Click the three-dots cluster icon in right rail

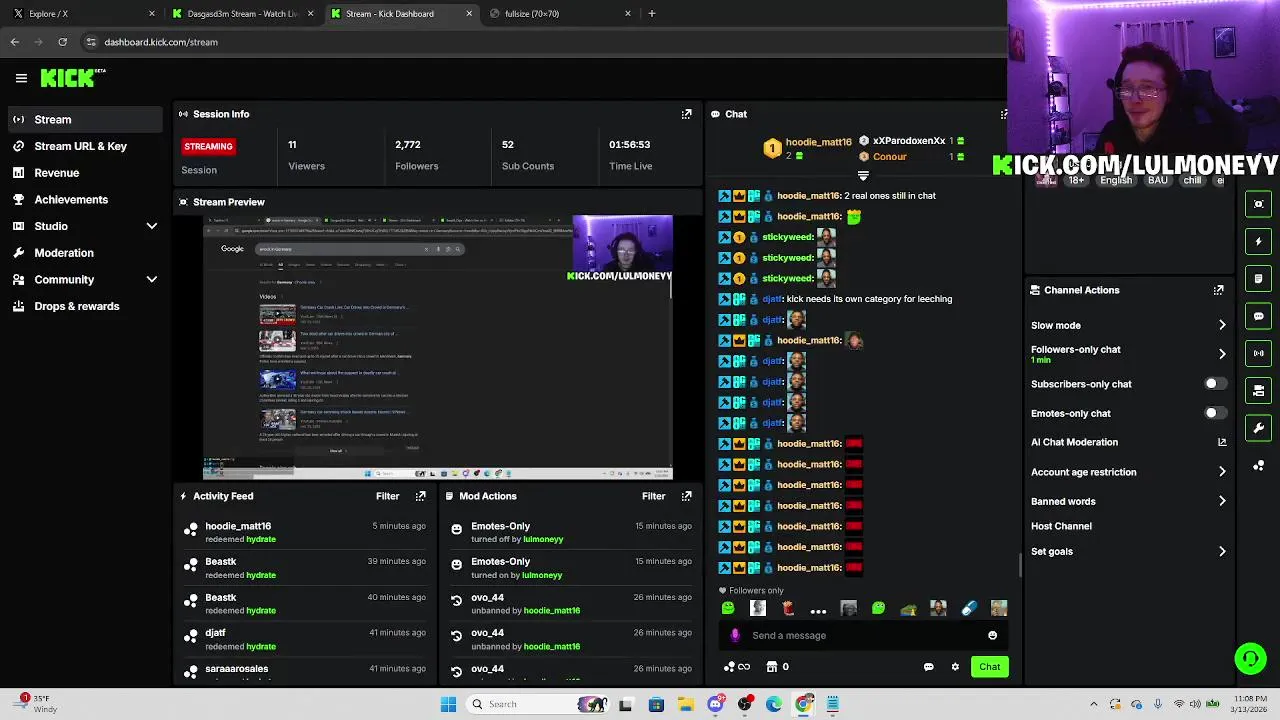click(1259, 466)
